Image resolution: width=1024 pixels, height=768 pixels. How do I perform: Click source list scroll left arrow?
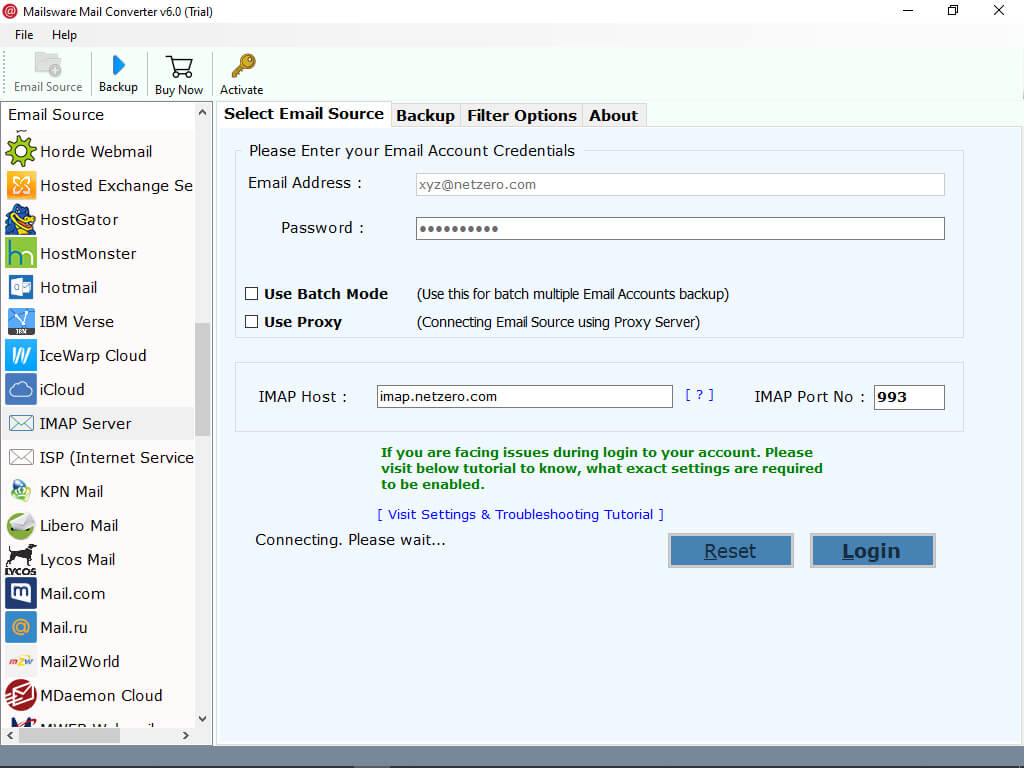pos(10,735)
